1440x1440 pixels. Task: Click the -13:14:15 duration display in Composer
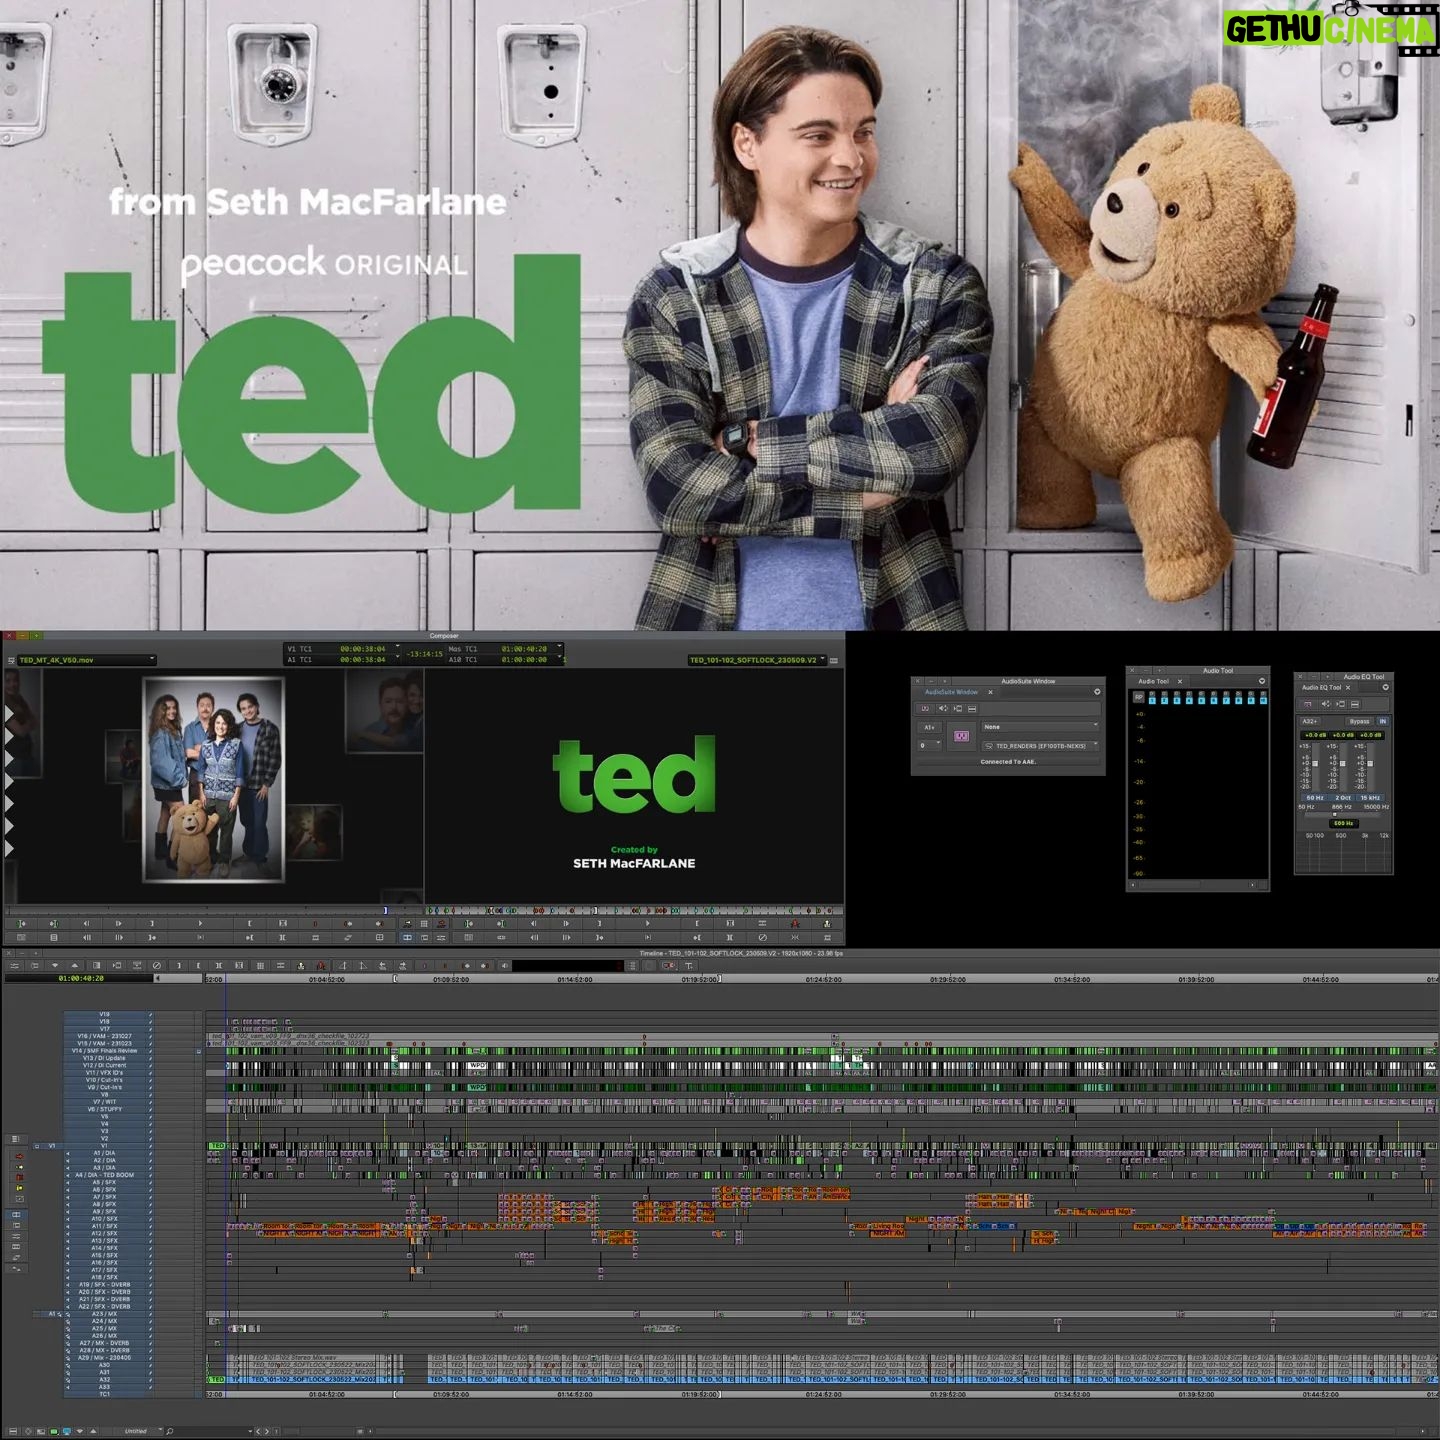424,654
